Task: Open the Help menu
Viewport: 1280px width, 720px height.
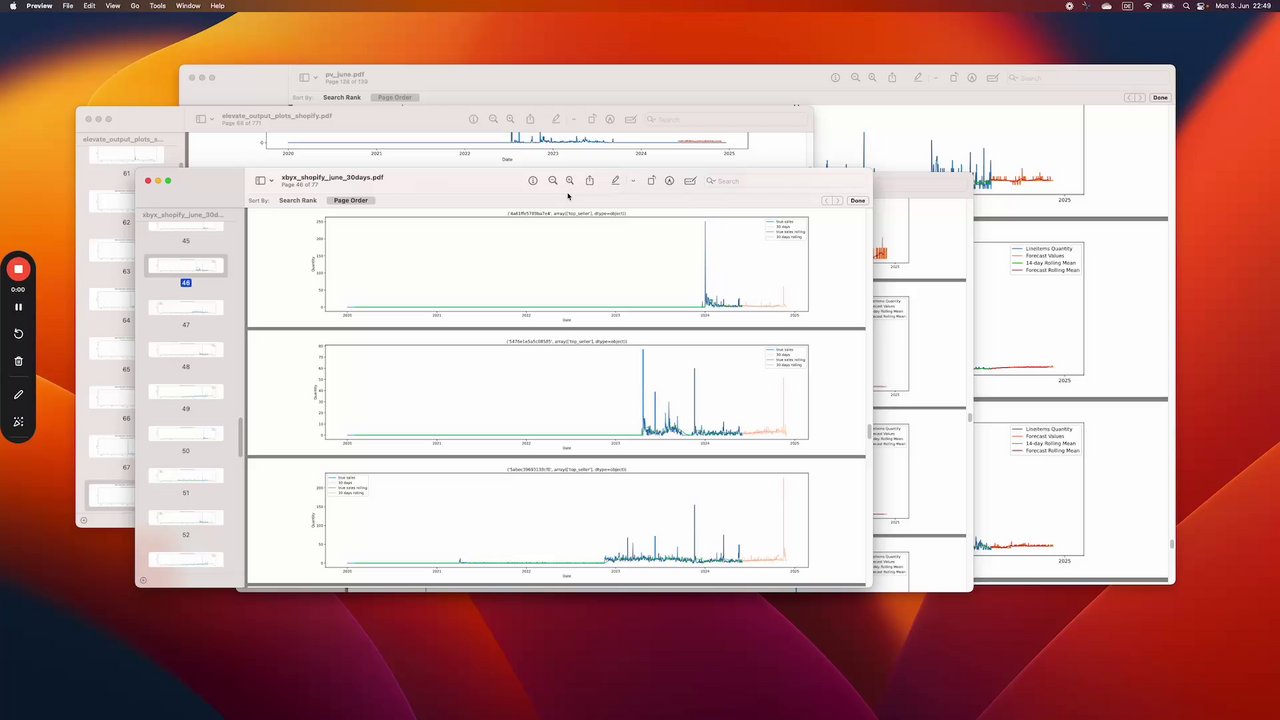Action: click(217, 6)
